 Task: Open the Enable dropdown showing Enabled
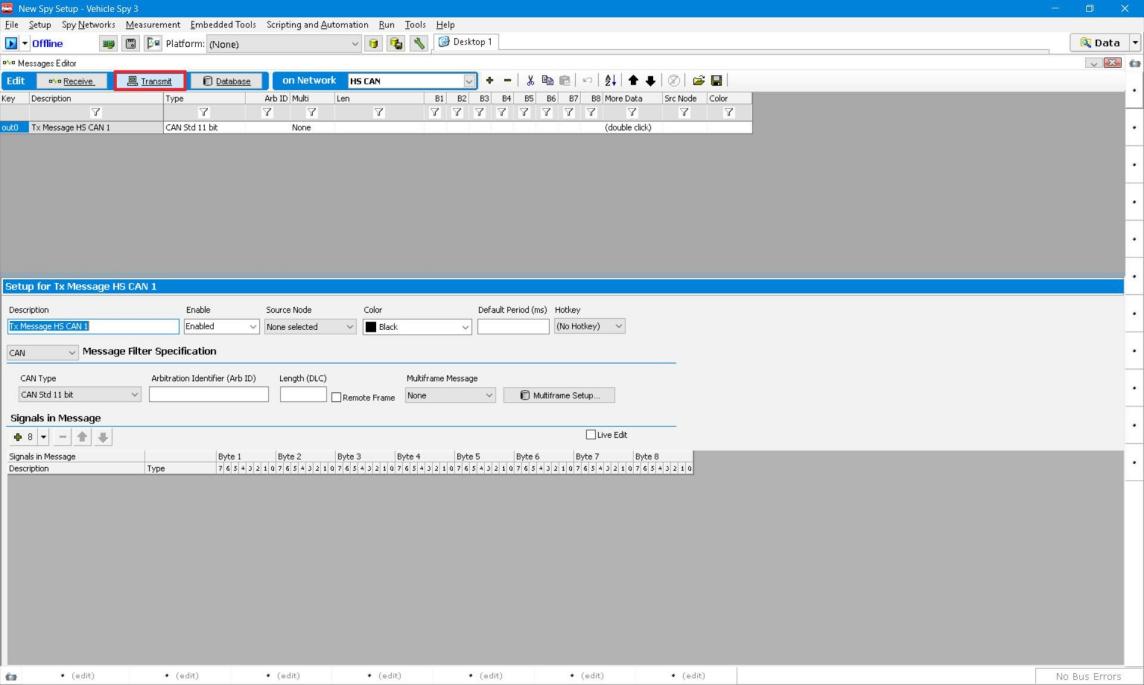click(252, 327)
